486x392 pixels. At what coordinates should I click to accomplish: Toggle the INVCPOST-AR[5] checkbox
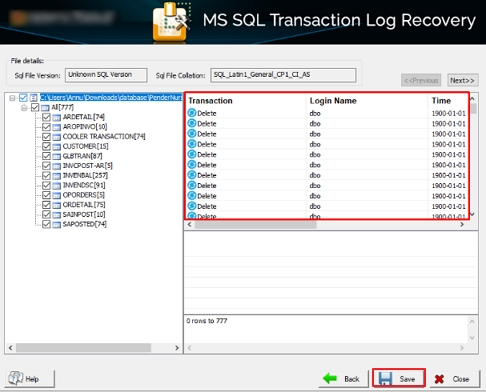pyautogui.click(x=46, y=166)
